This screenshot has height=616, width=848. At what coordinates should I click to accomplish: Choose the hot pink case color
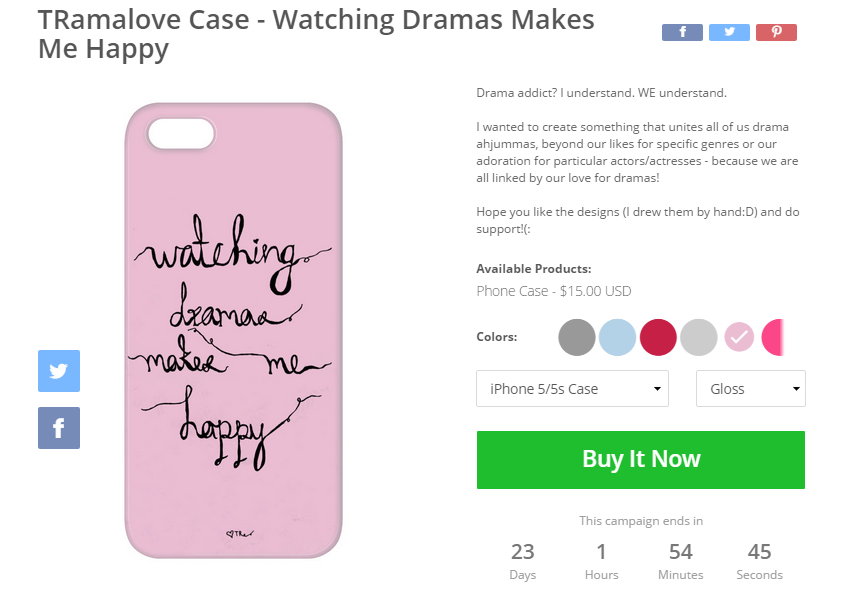773,337
